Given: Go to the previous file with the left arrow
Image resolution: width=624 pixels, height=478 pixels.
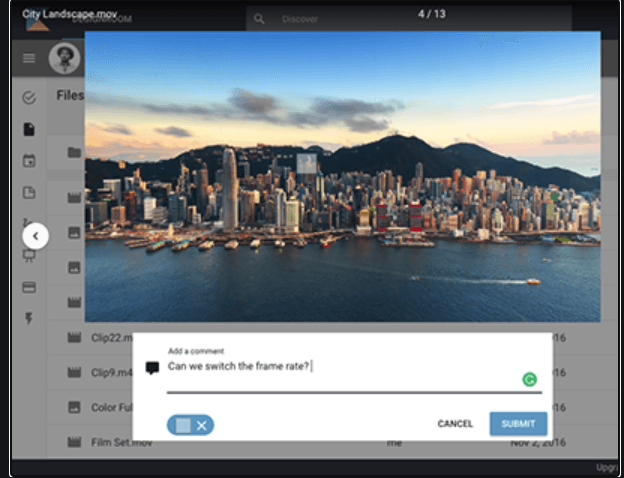Looking at the screenshot, I should pos(35,236).
